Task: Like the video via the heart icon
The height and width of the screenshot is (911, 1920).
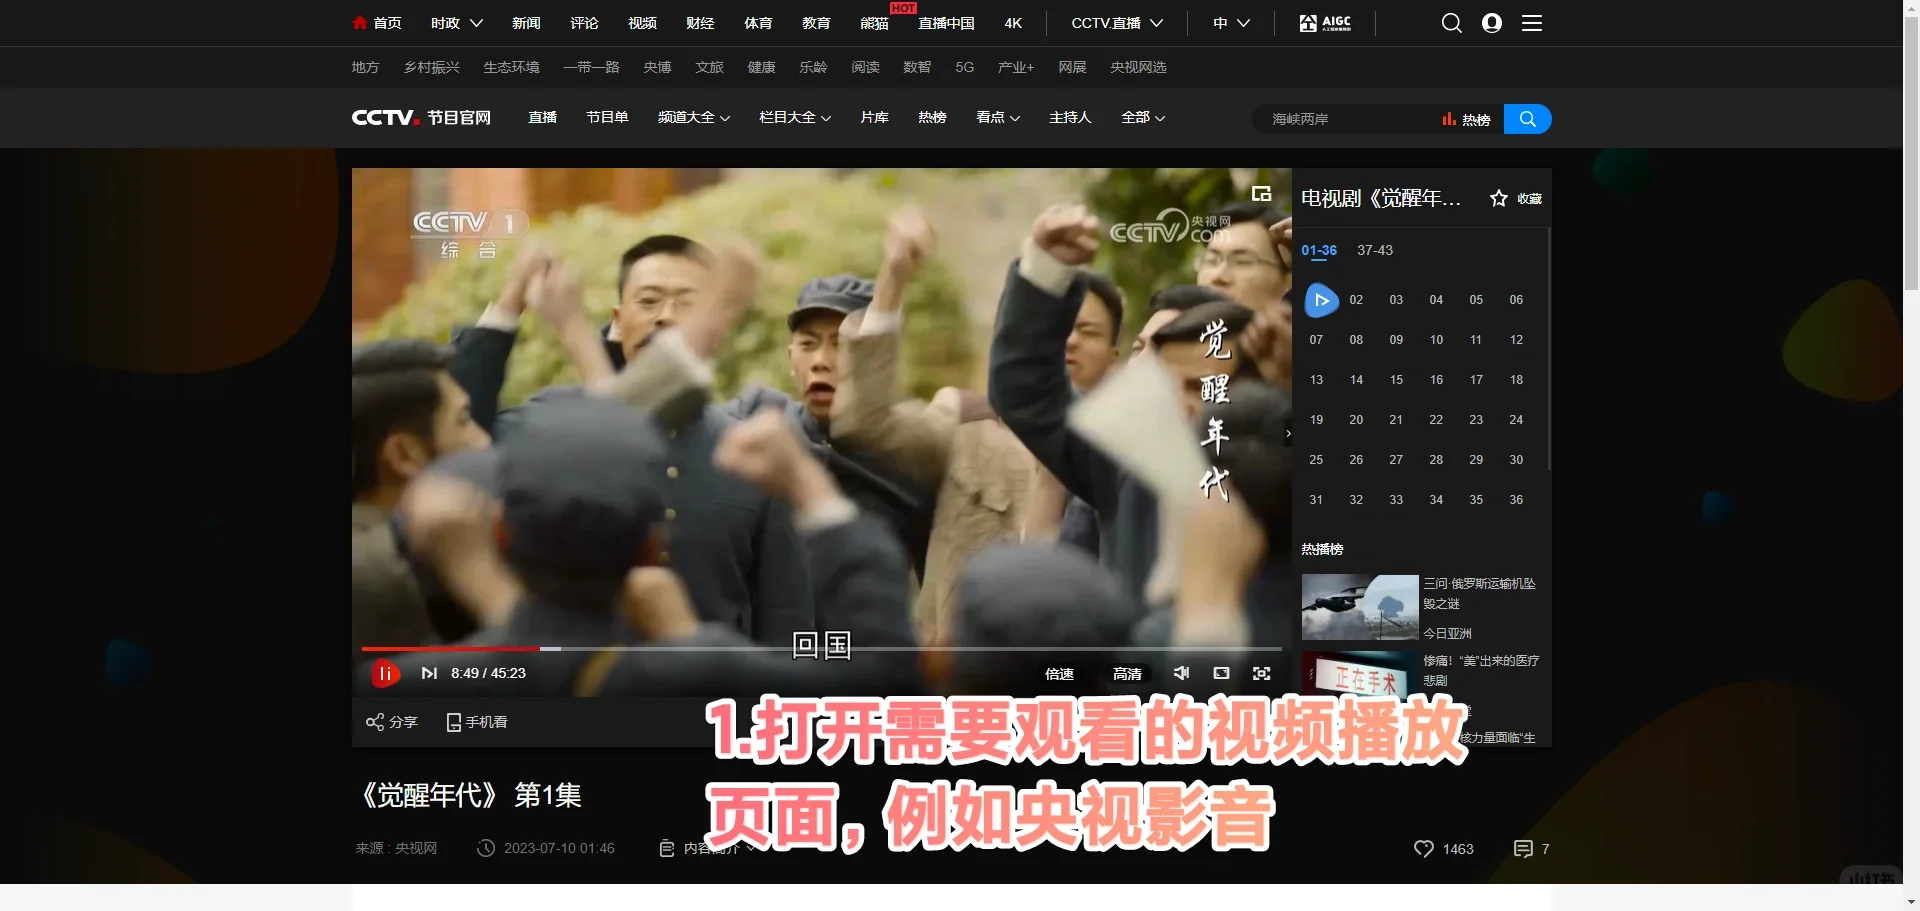Action: pyautogui.click(x=1423, y=848)
